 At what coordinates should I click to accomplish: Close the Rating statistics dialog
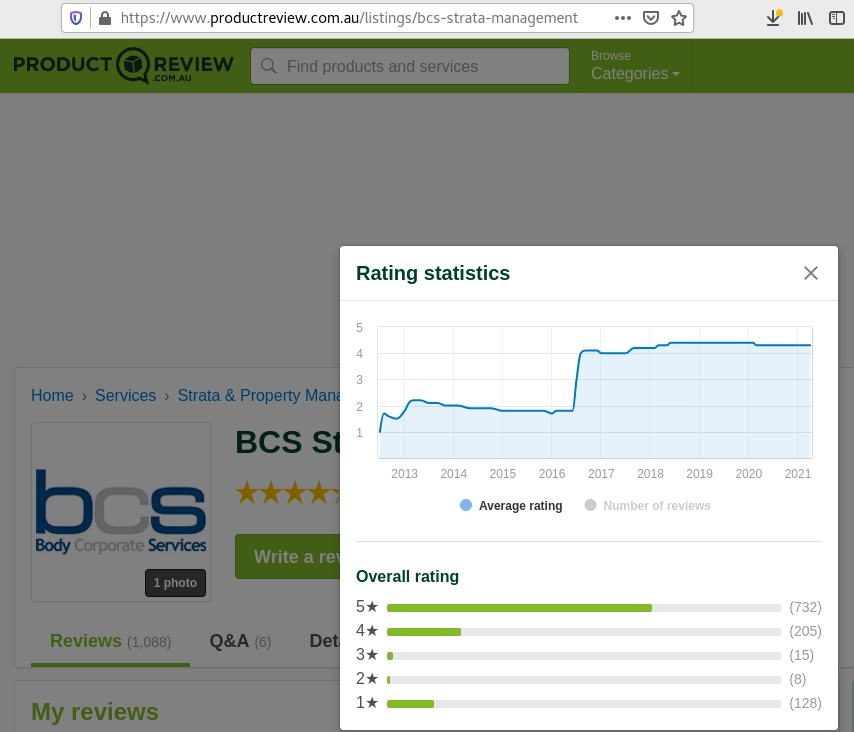tap(811, 273)
